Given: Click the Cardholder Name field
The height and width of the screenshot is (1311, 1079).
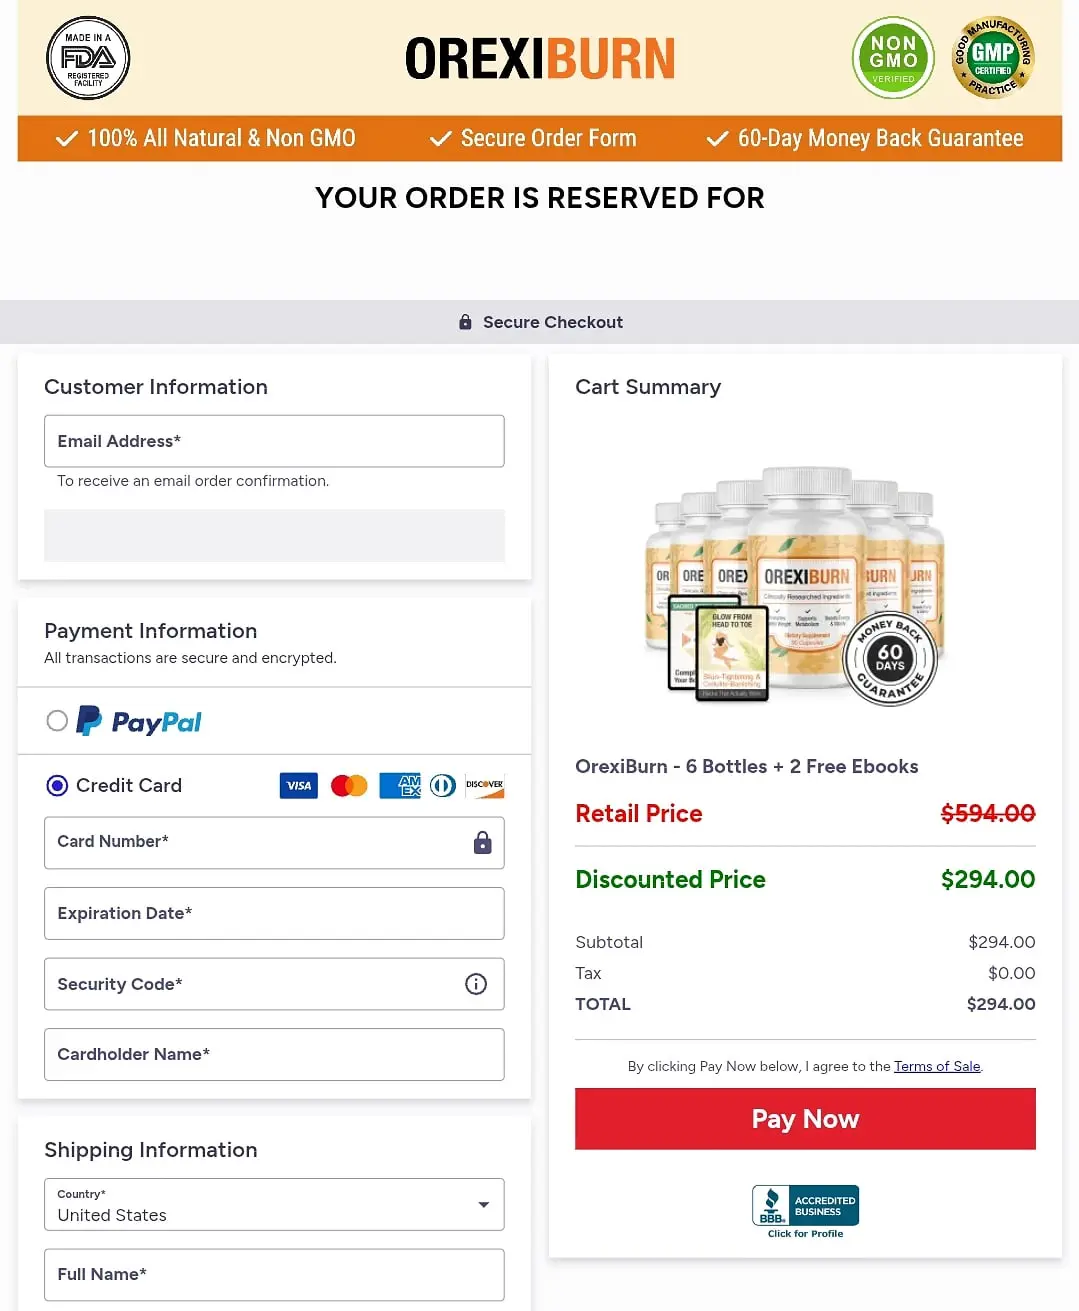Looking at the screenshot, I should [274, 1054].
